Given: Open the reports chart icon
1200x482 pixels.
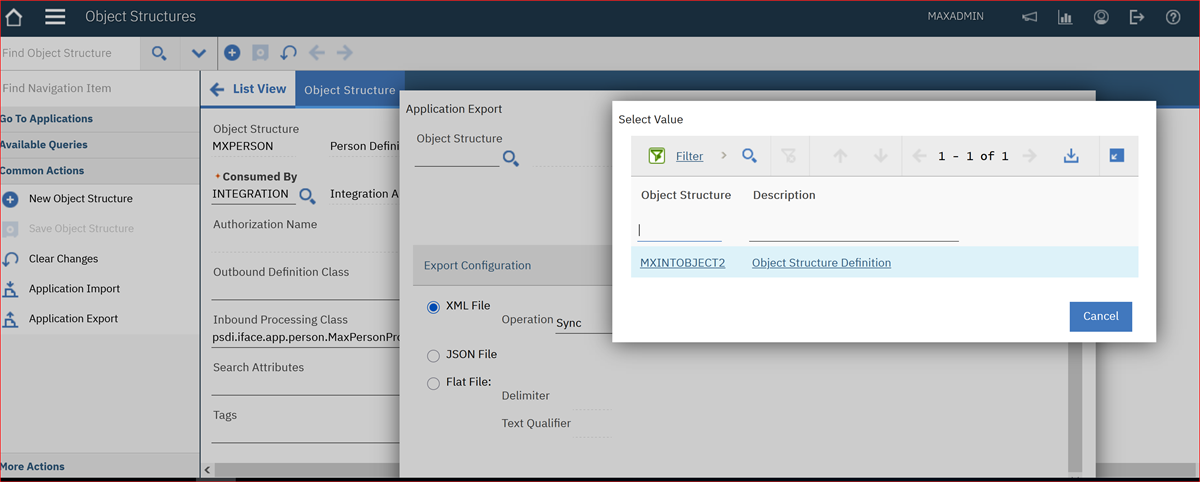Looking at the screenshot, I should tap(1065, 17).
